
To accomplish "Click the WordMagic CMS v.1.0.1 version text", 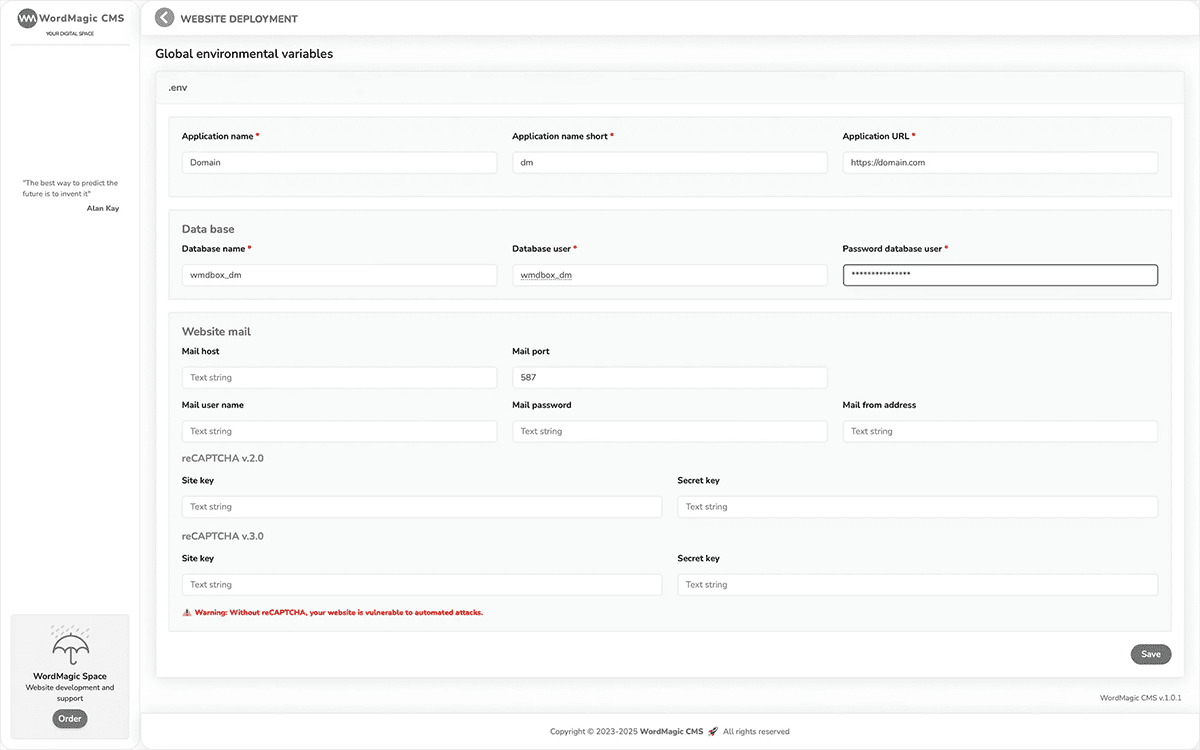I will (x=1141, y=698).
